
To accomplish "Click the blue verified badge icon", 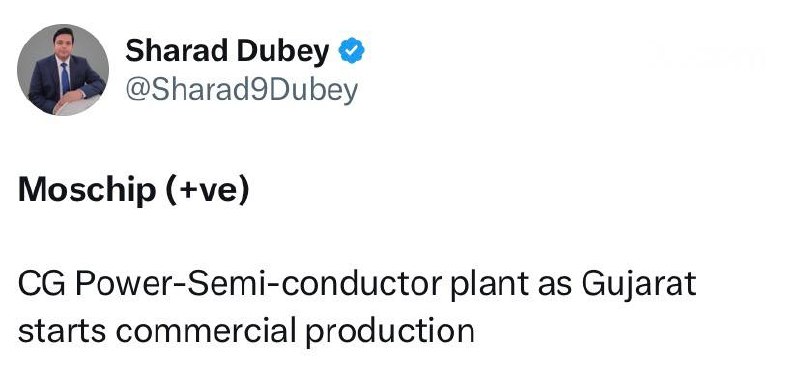I will tap(352, 51).
